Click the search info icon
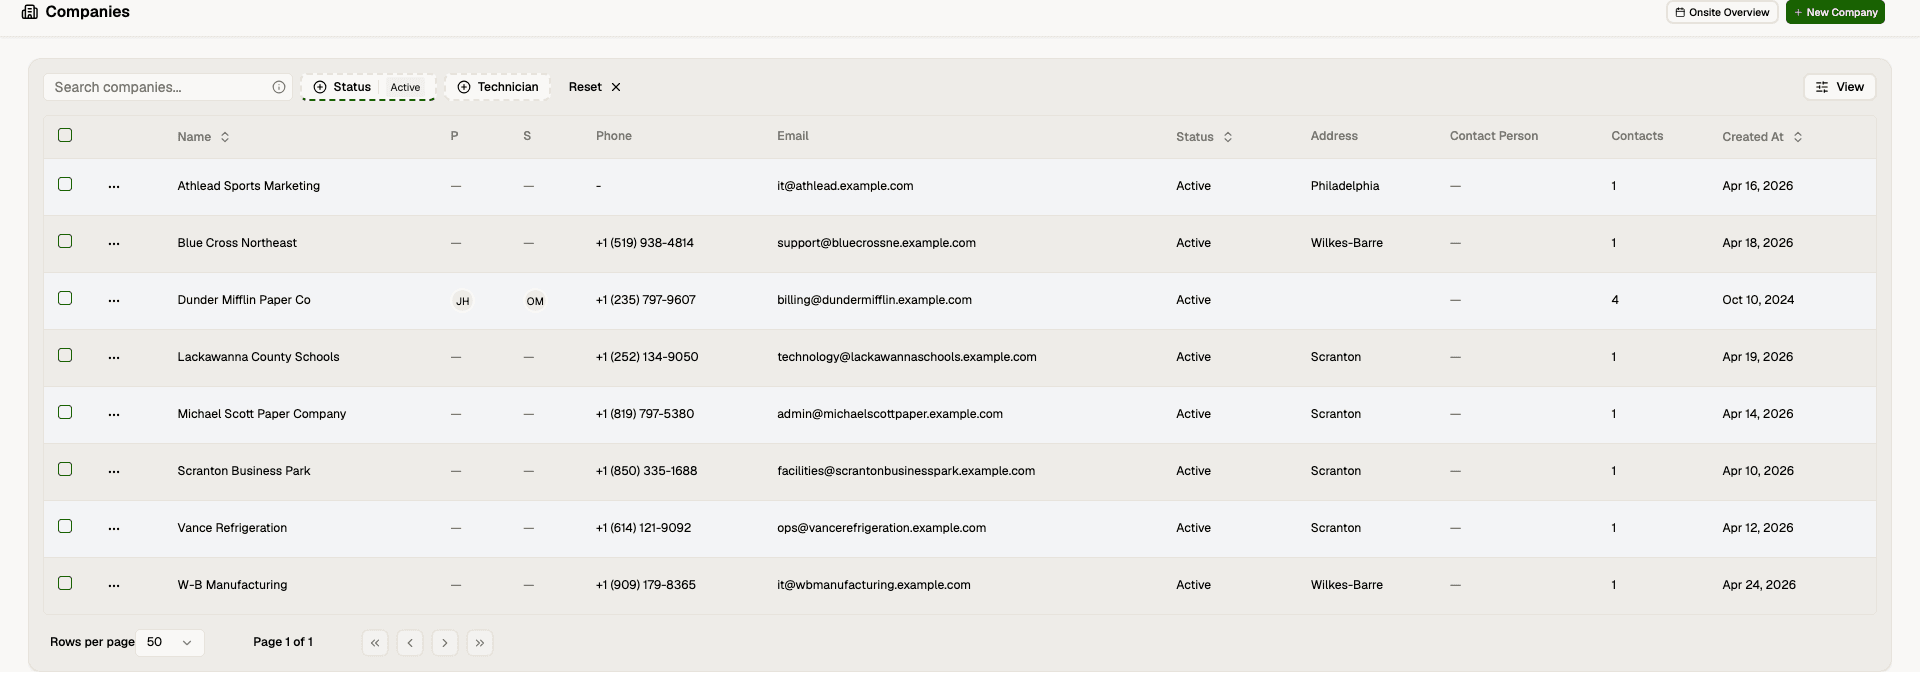This screenshot has width=1920, height=692. (x=279, y=87)
